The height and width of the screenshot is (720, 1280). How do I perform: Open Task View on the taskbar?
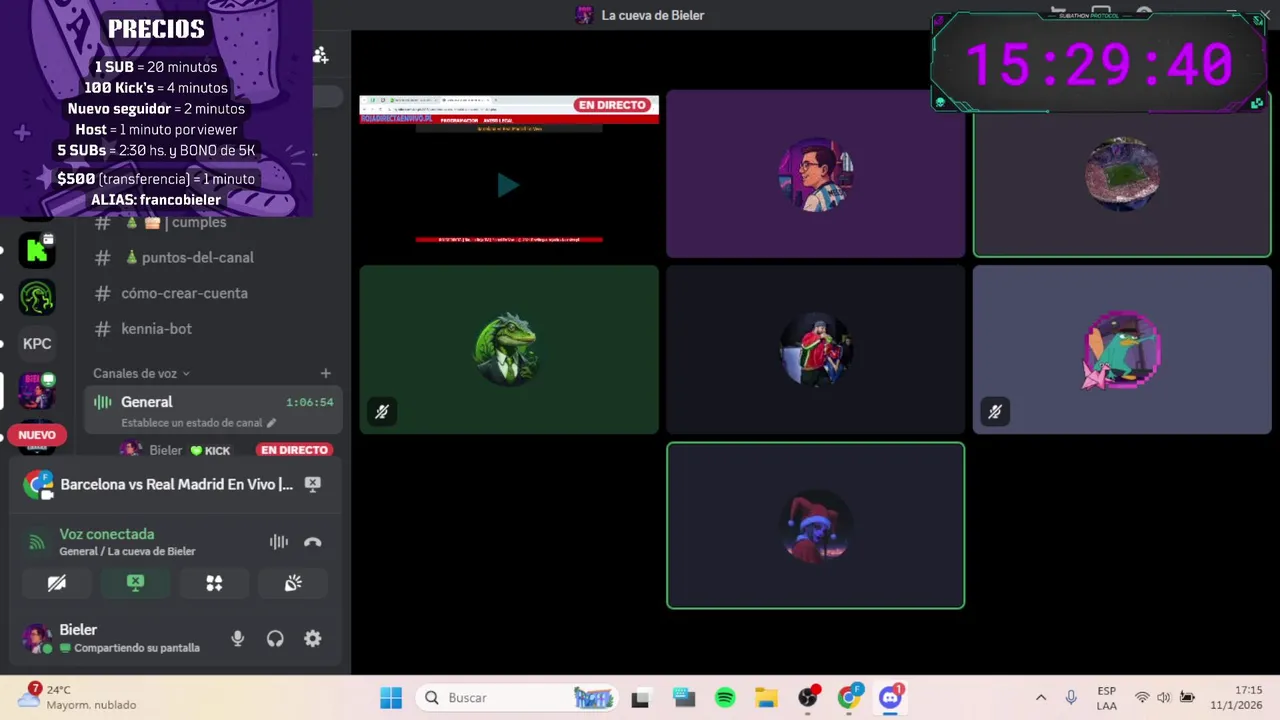point(640,697)
